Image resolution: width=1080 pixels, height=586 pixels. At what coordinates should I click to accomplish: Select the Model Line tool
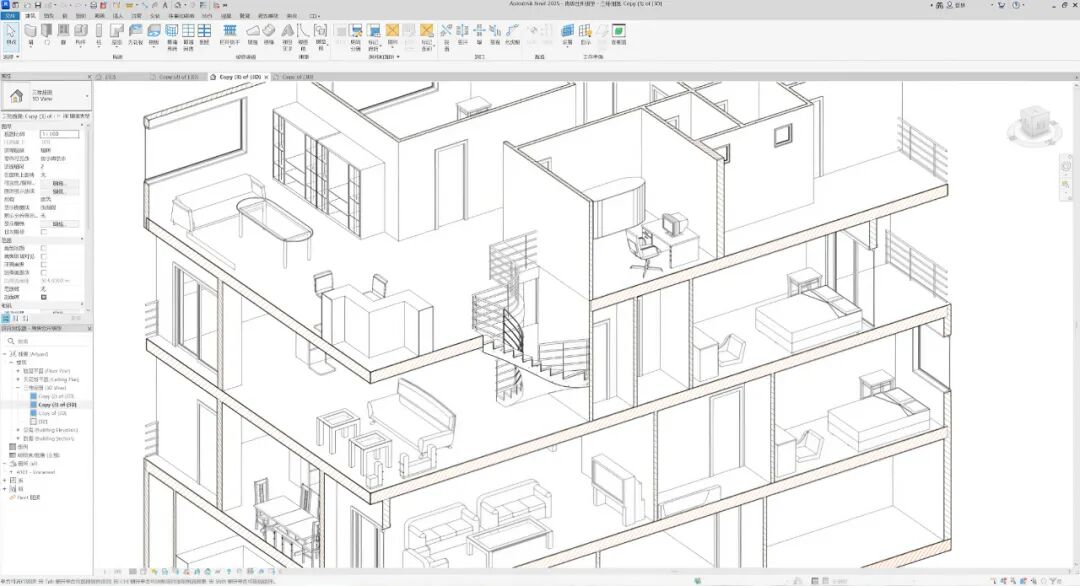(x=303, y=36)
